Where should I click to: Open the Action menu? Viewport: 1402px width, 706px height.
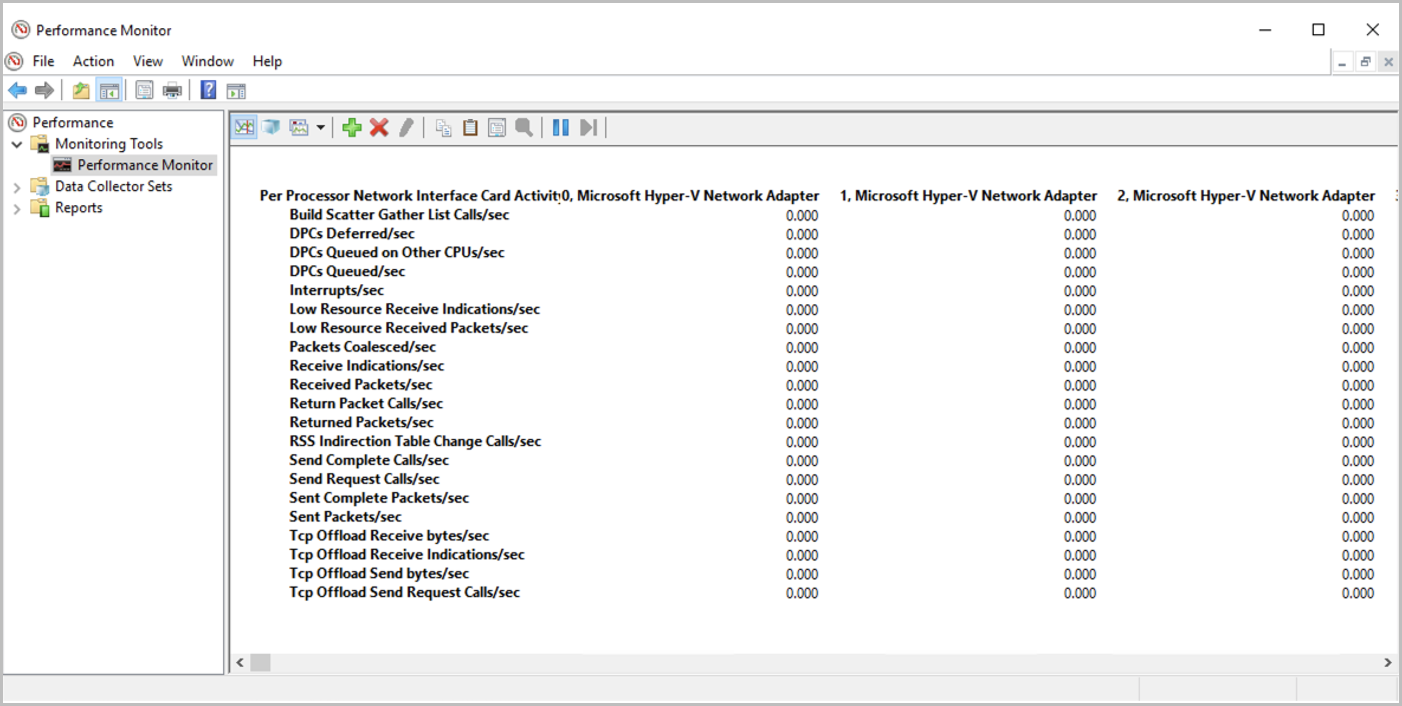(93, 61)
